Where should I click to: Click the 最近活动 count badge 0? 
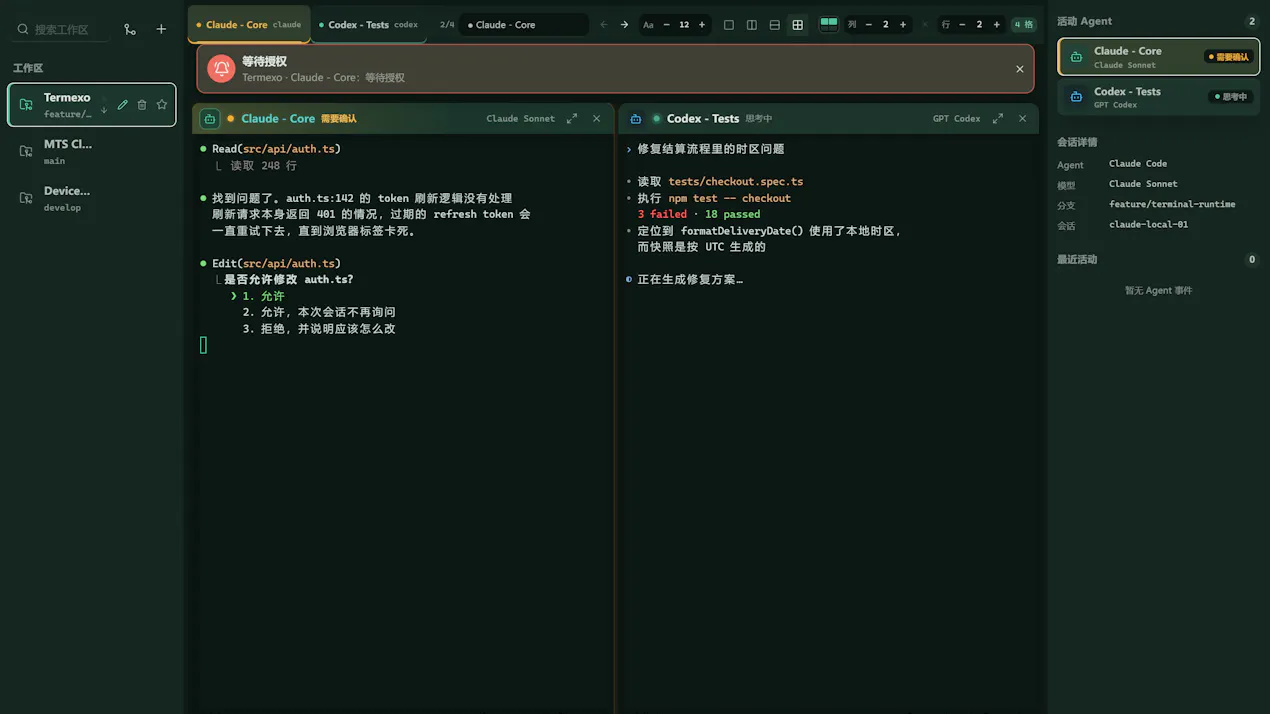[x=1252, y=259]
